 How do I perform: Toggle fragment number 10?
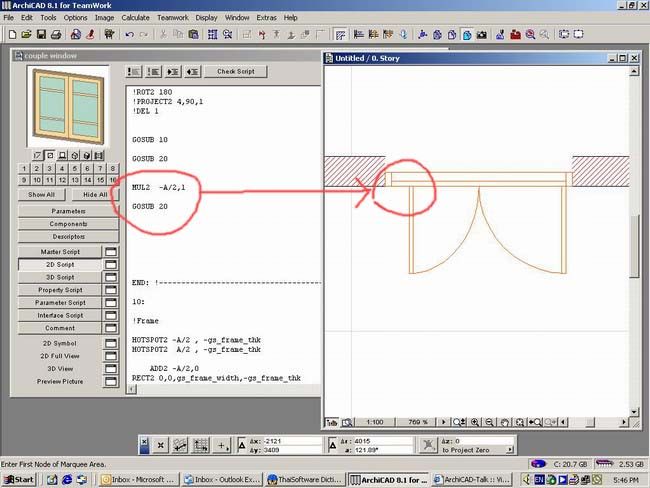37,180
